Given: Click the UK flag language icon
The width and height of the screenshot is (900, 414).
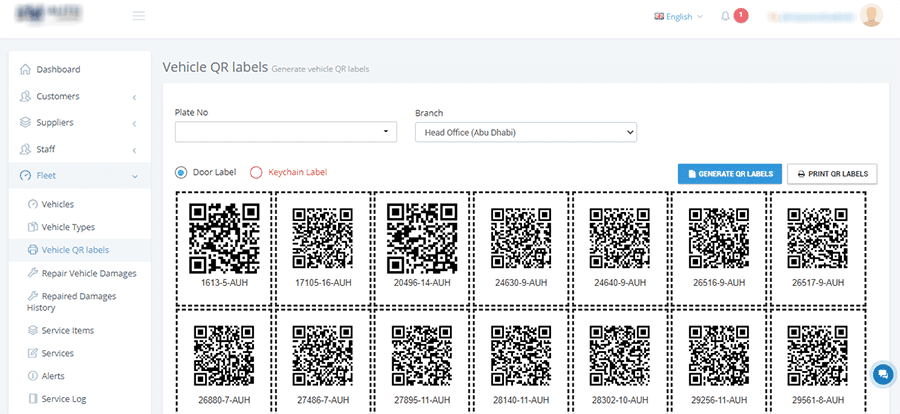Looking at the screenshot, I should pos(659,17).
